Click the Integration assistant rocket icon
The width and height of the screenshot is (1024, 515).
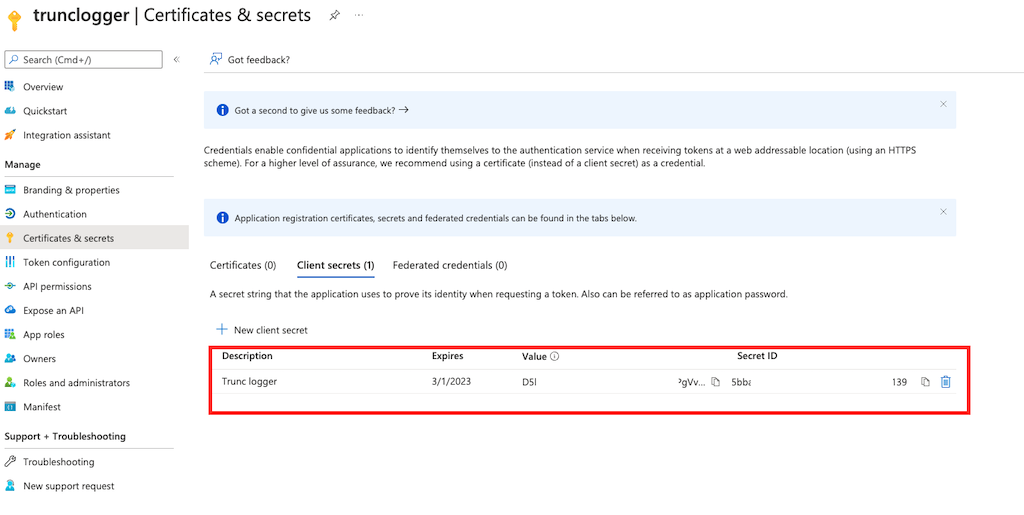tap(10, 135)
